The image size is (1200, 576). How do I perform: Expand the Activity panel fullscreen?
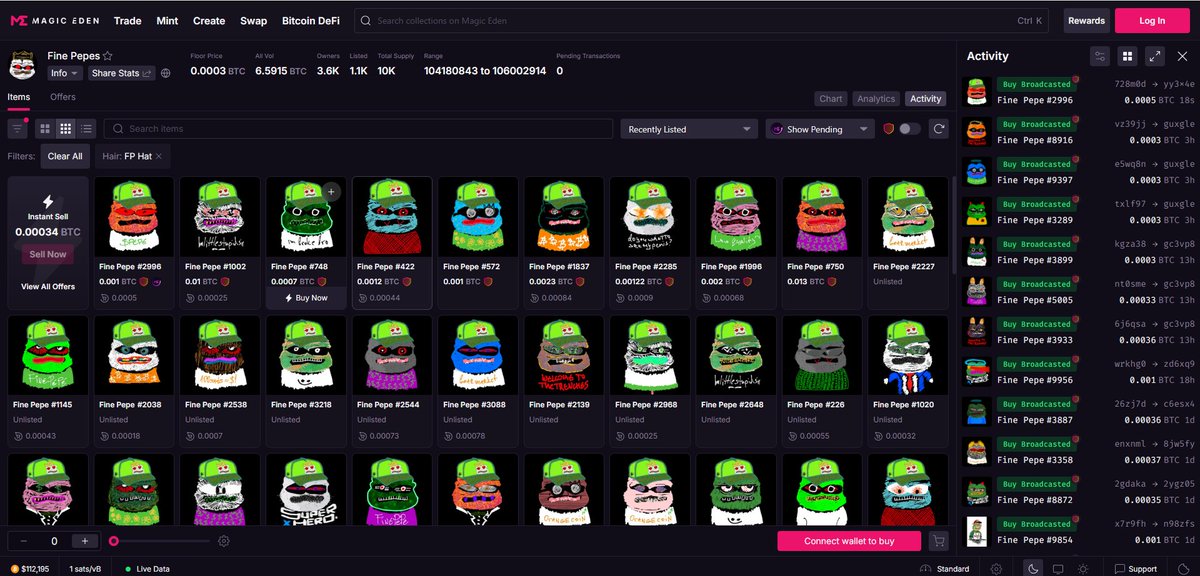pyautogui.click(x=1154, y=56)
